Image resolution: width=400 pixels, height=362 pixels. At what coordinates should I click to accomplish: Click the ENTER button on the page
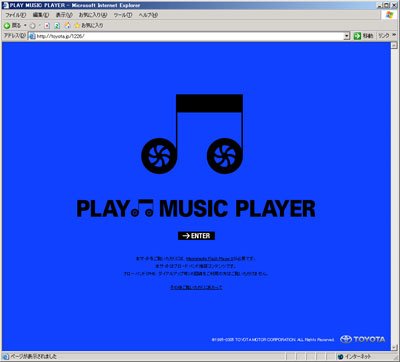tap(196, 236)
